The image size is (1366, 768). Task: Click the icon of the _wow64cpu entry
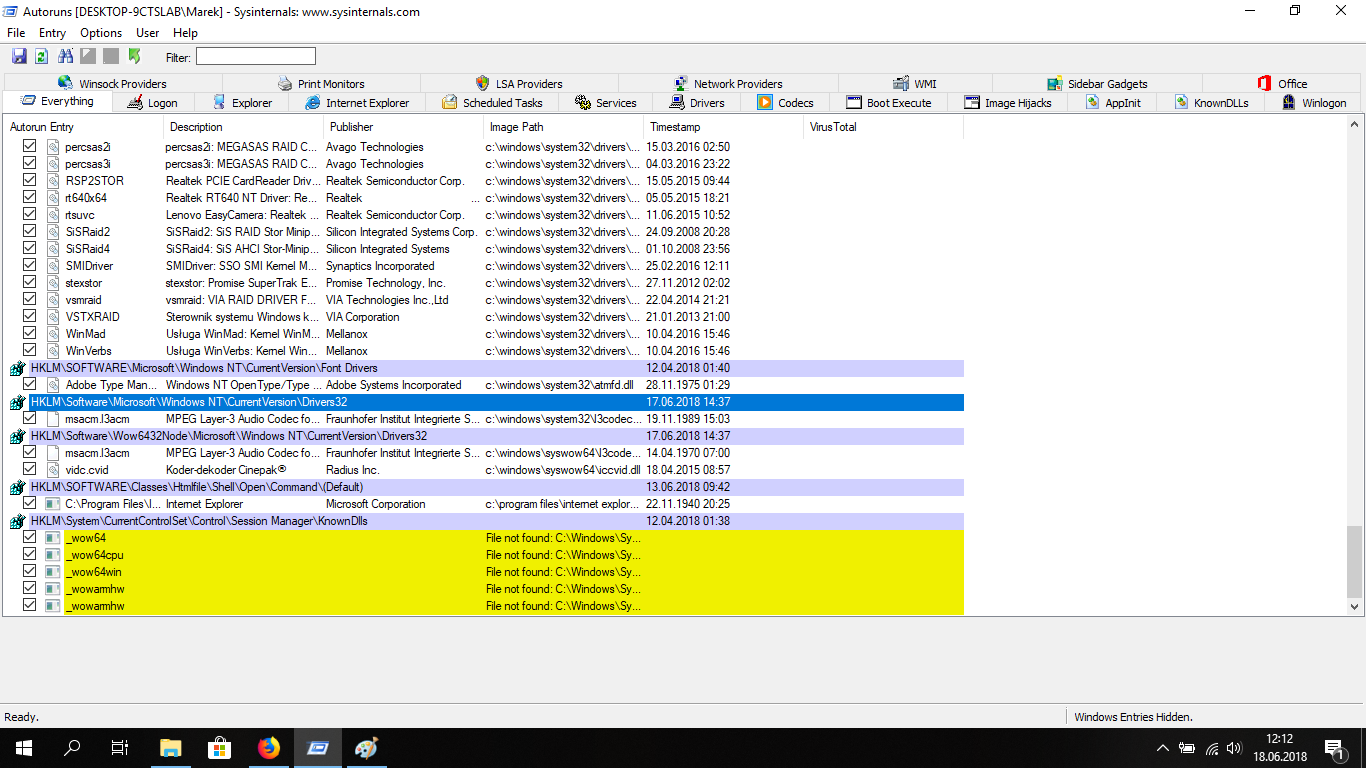53,555
